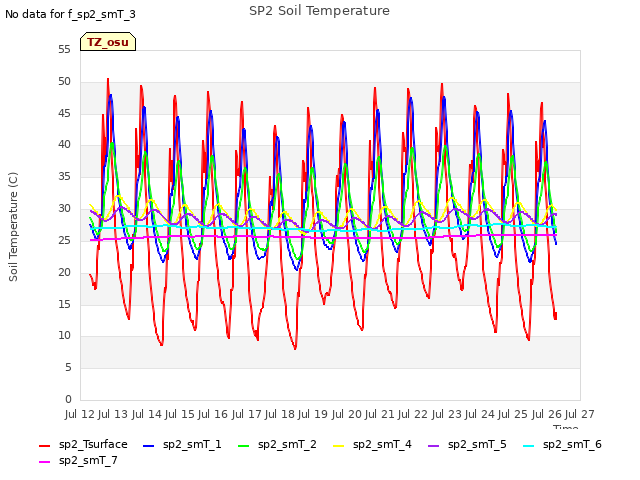The image size is (640, 480).
Task: Click the Jul 12 x-axis tick label
Action: [x=79, y=414]
